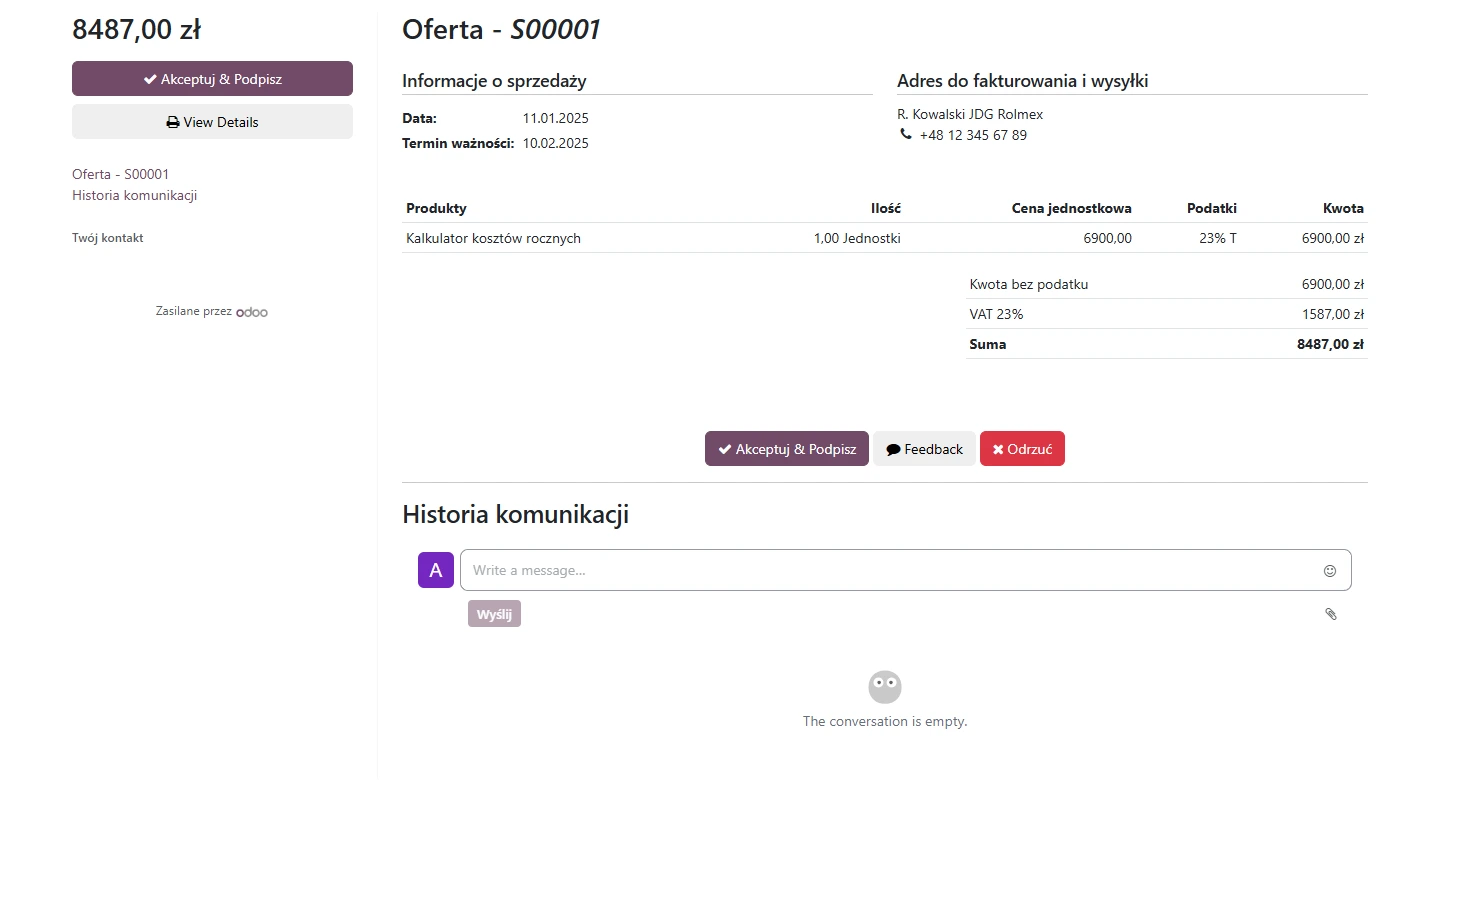This screenshot has height=901, width=1477.
Task: Open the Odoo logo link
Action: 252,312
